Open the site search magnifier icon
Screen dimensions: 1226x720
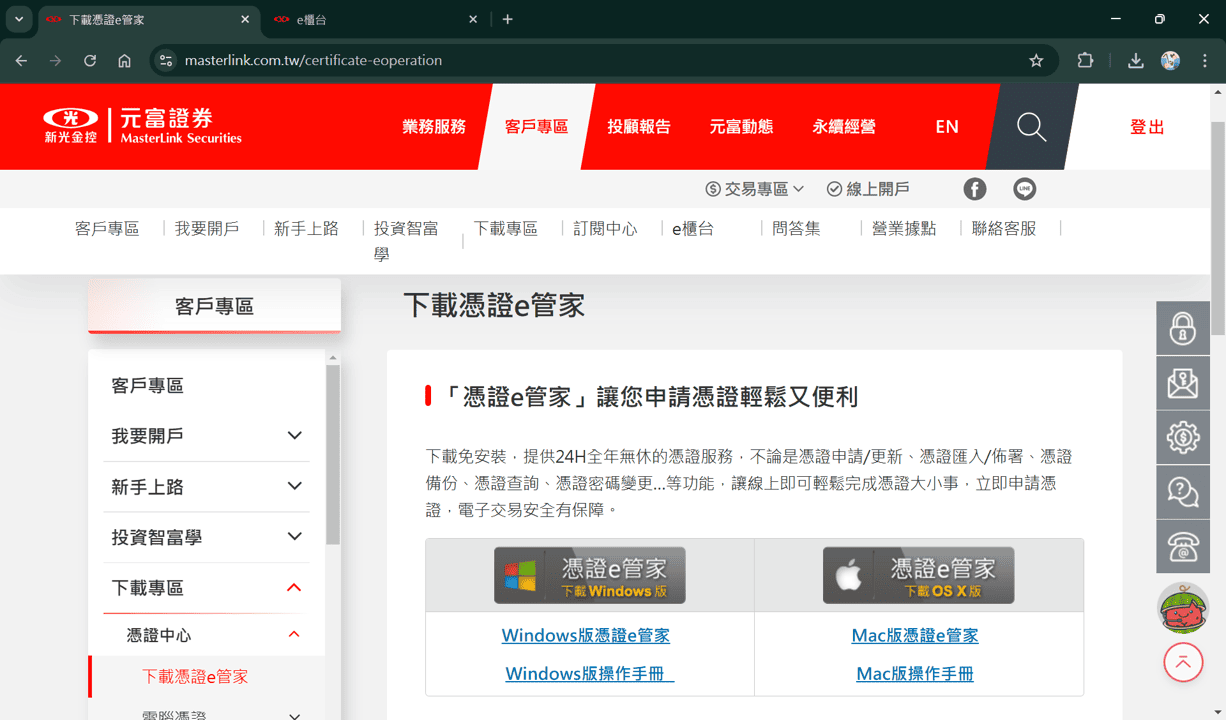pos(1032,127)
